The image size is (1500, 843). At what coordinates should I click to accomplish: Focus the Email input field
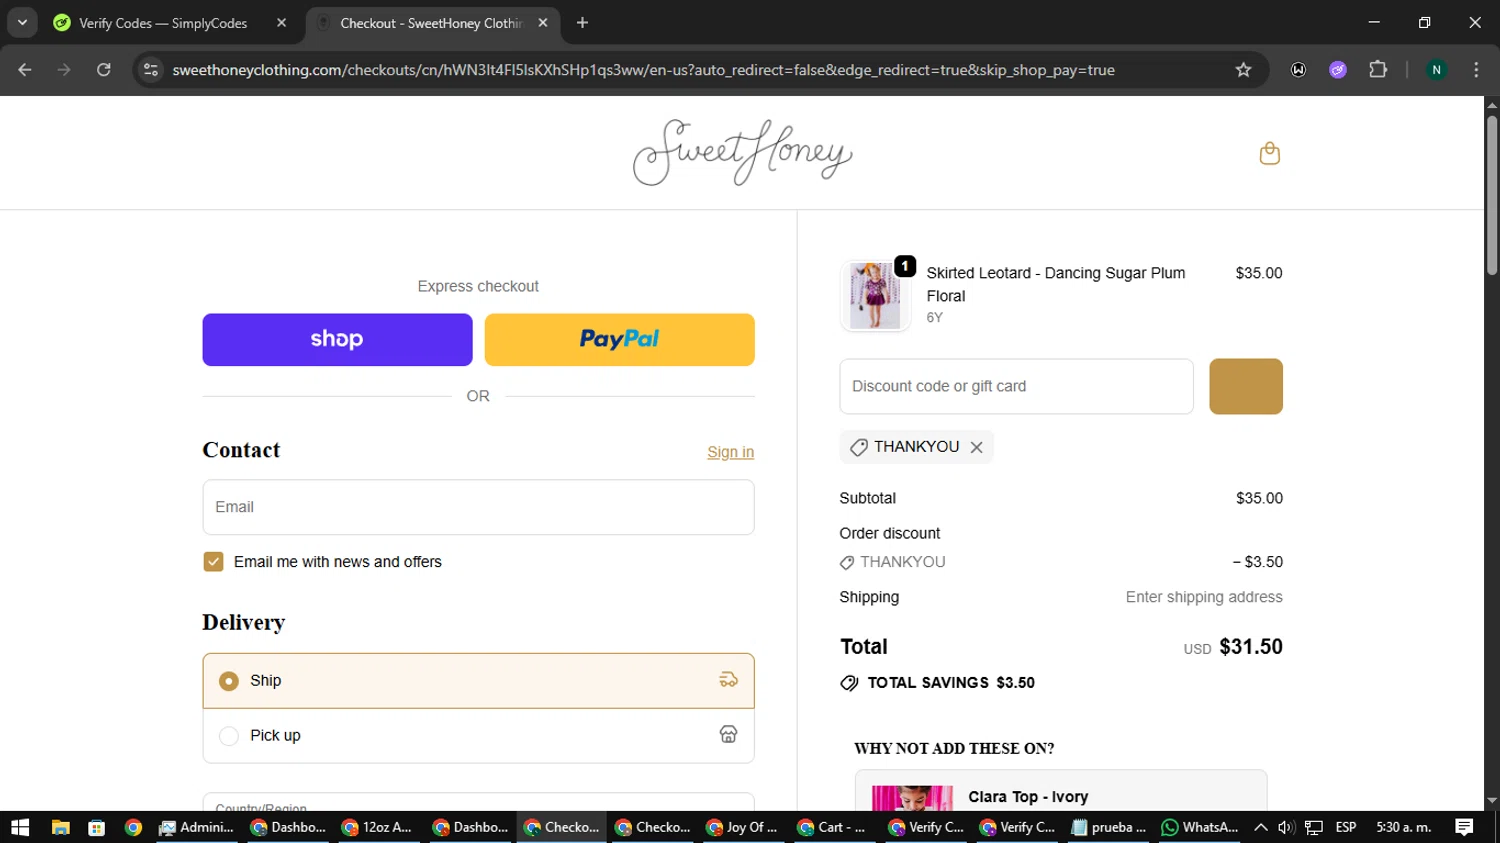(x=478, y=507)
